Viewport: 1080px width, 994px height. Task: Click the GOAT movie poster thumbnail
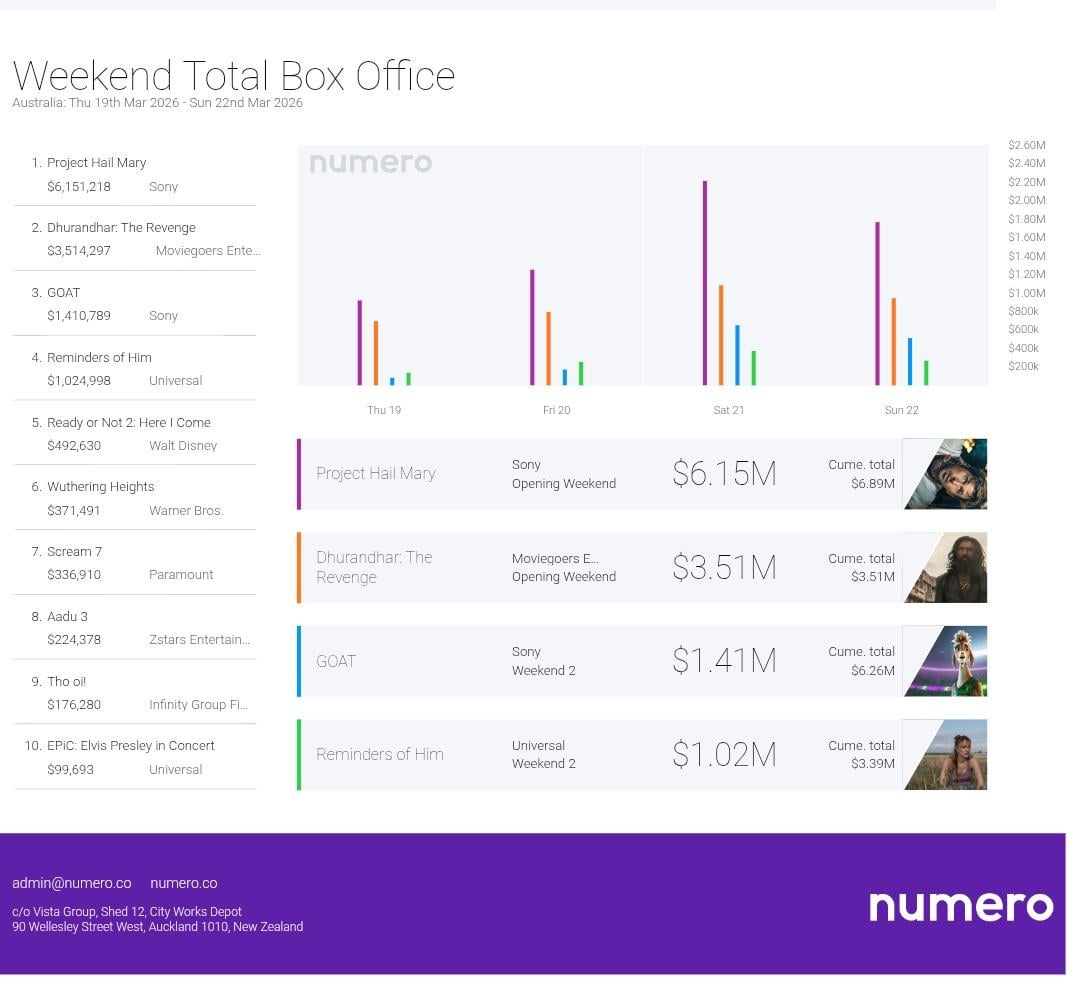pyautogui.click(x=945, y=661)
